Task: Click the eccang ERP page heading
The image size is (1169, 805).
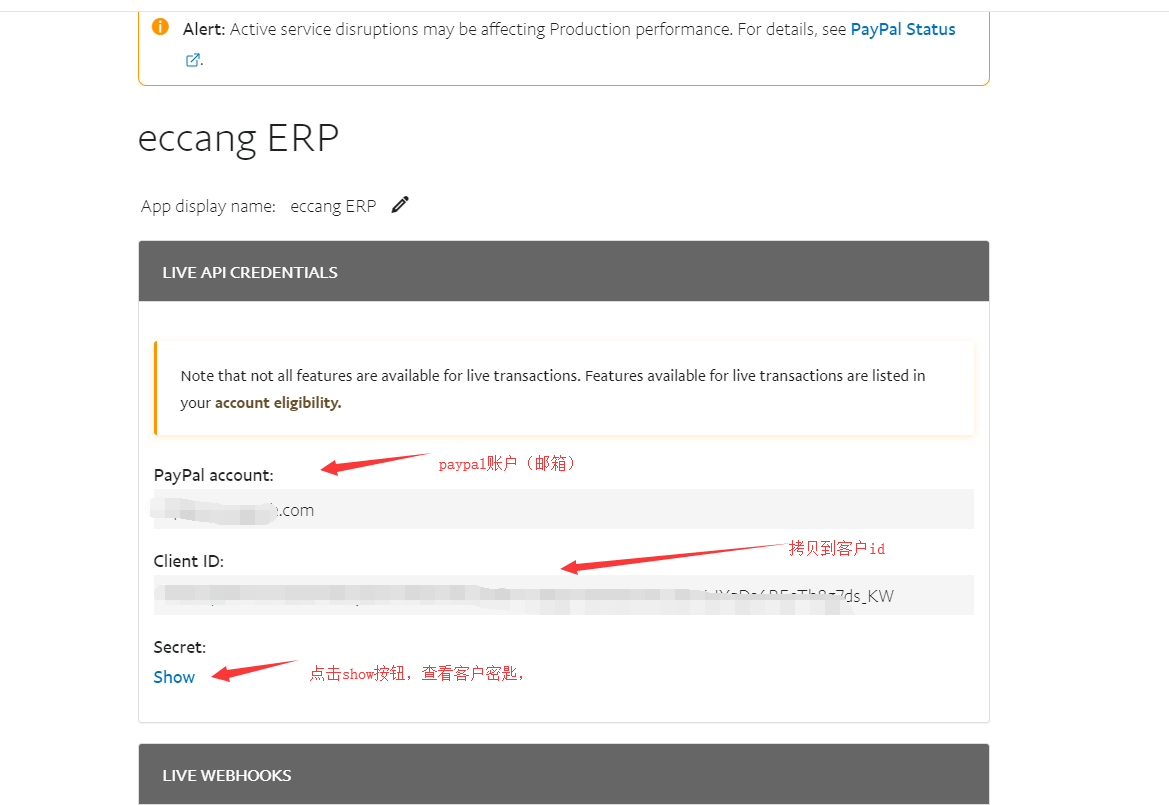Action: click(x=239, y=139)
